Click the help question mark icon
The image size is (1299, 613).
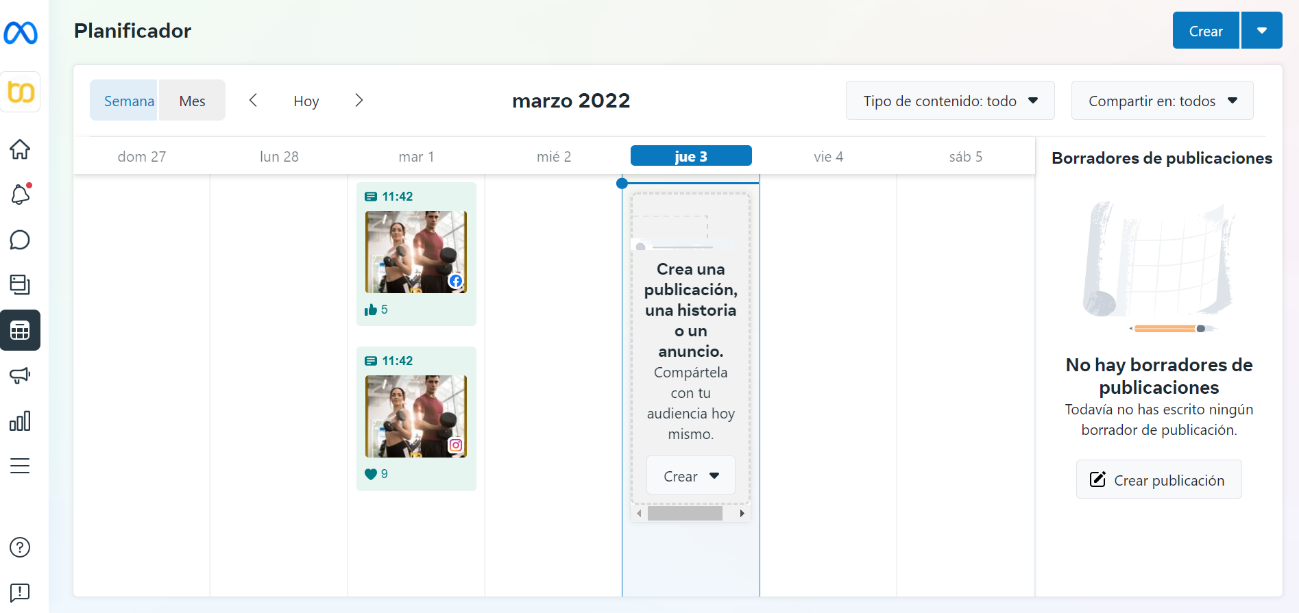pyautogui.click(x=20, y=547)
